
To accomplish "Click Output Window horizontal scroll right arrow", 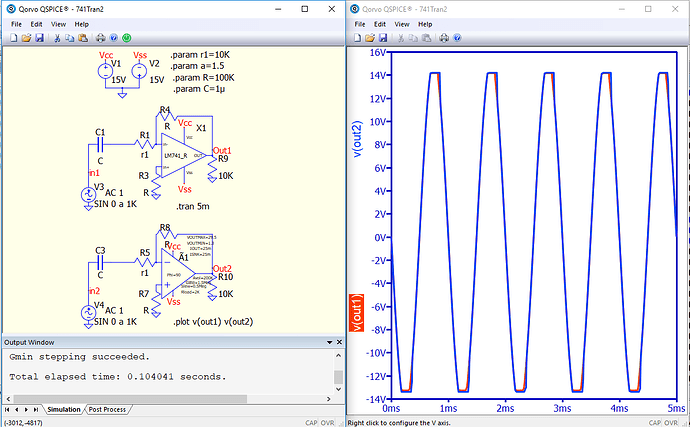I will (x=328, y=399).
